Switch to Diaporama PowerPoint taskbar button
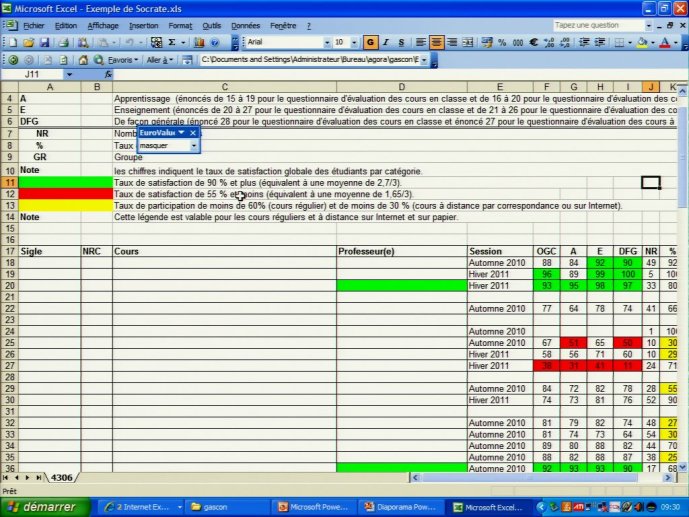The height and width of the screenshot is (517, 689). (x=401, y=507)
